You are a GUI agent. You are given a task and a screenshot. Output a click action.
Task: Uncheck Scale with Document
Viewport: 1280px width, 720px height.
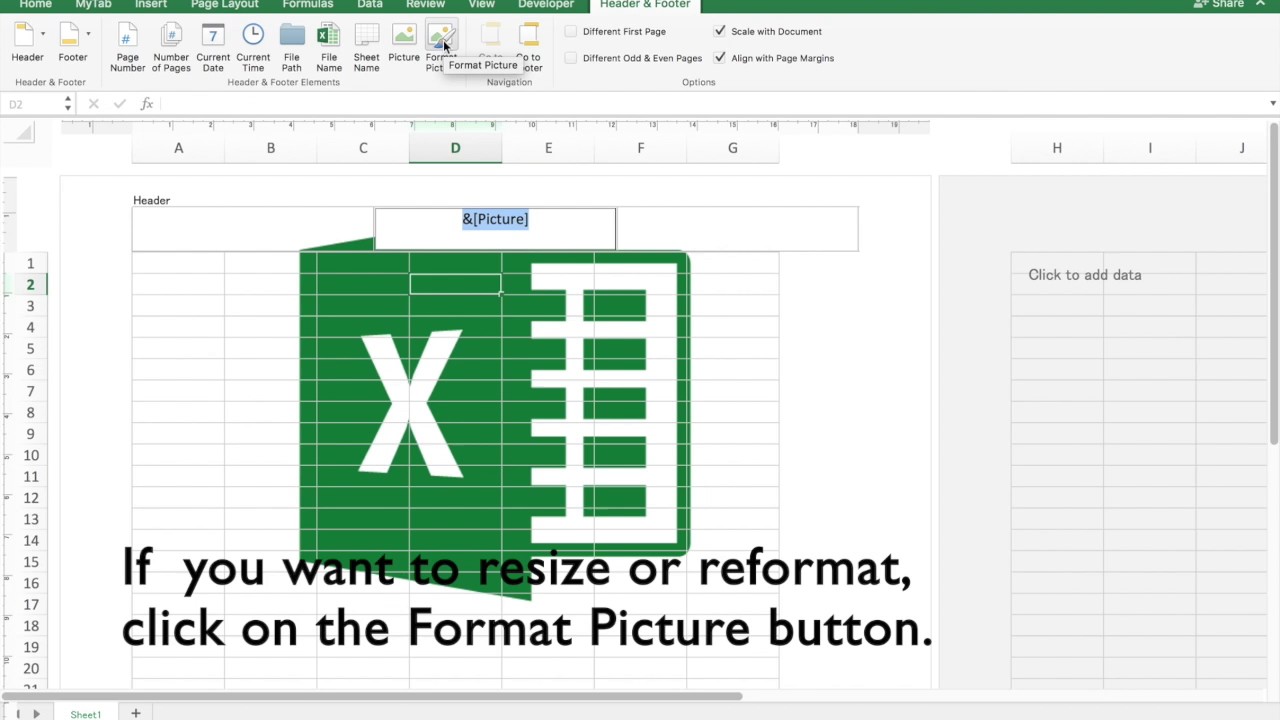[720, 31]
